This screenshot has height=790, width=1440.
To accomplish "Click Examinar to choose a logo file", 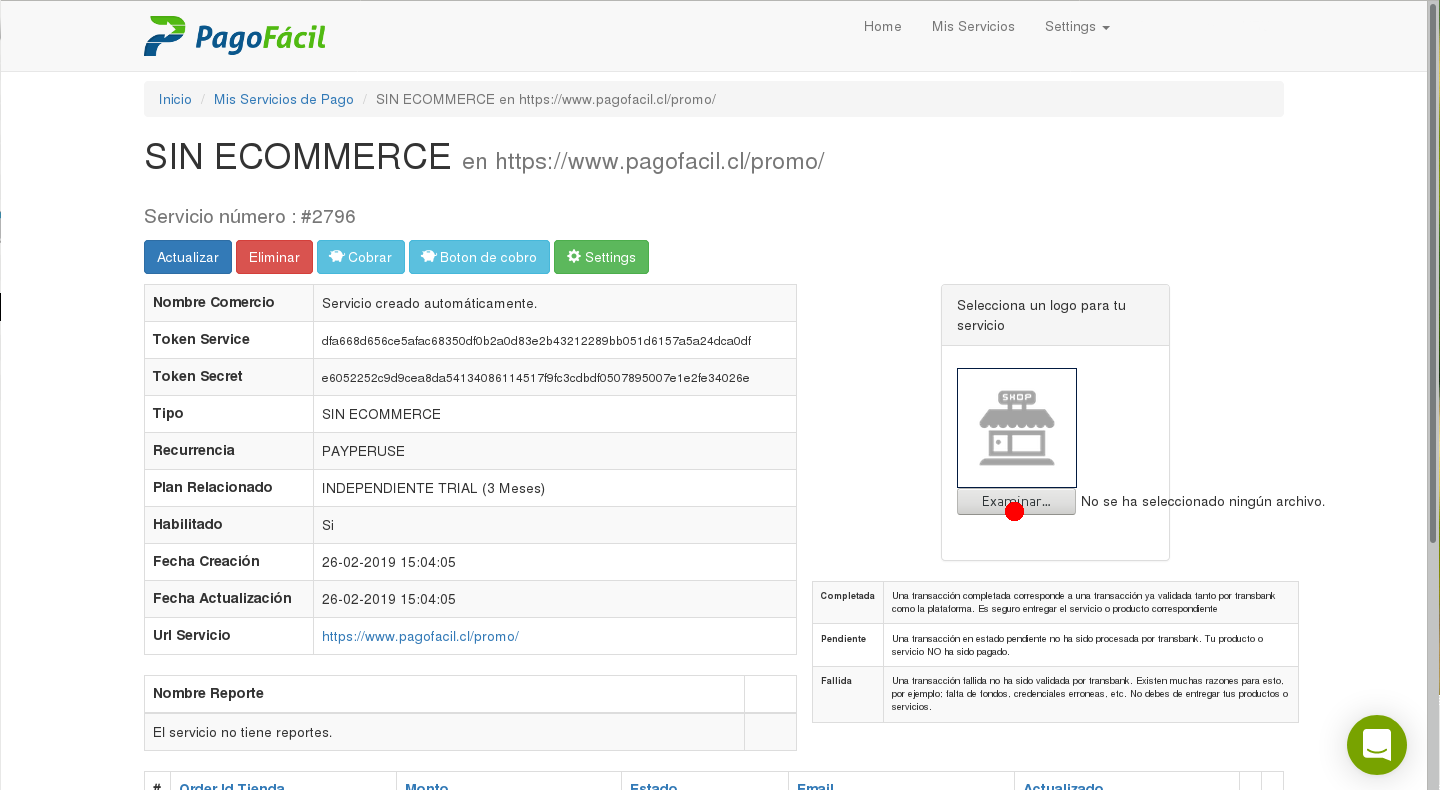I will pos(1016,502).
